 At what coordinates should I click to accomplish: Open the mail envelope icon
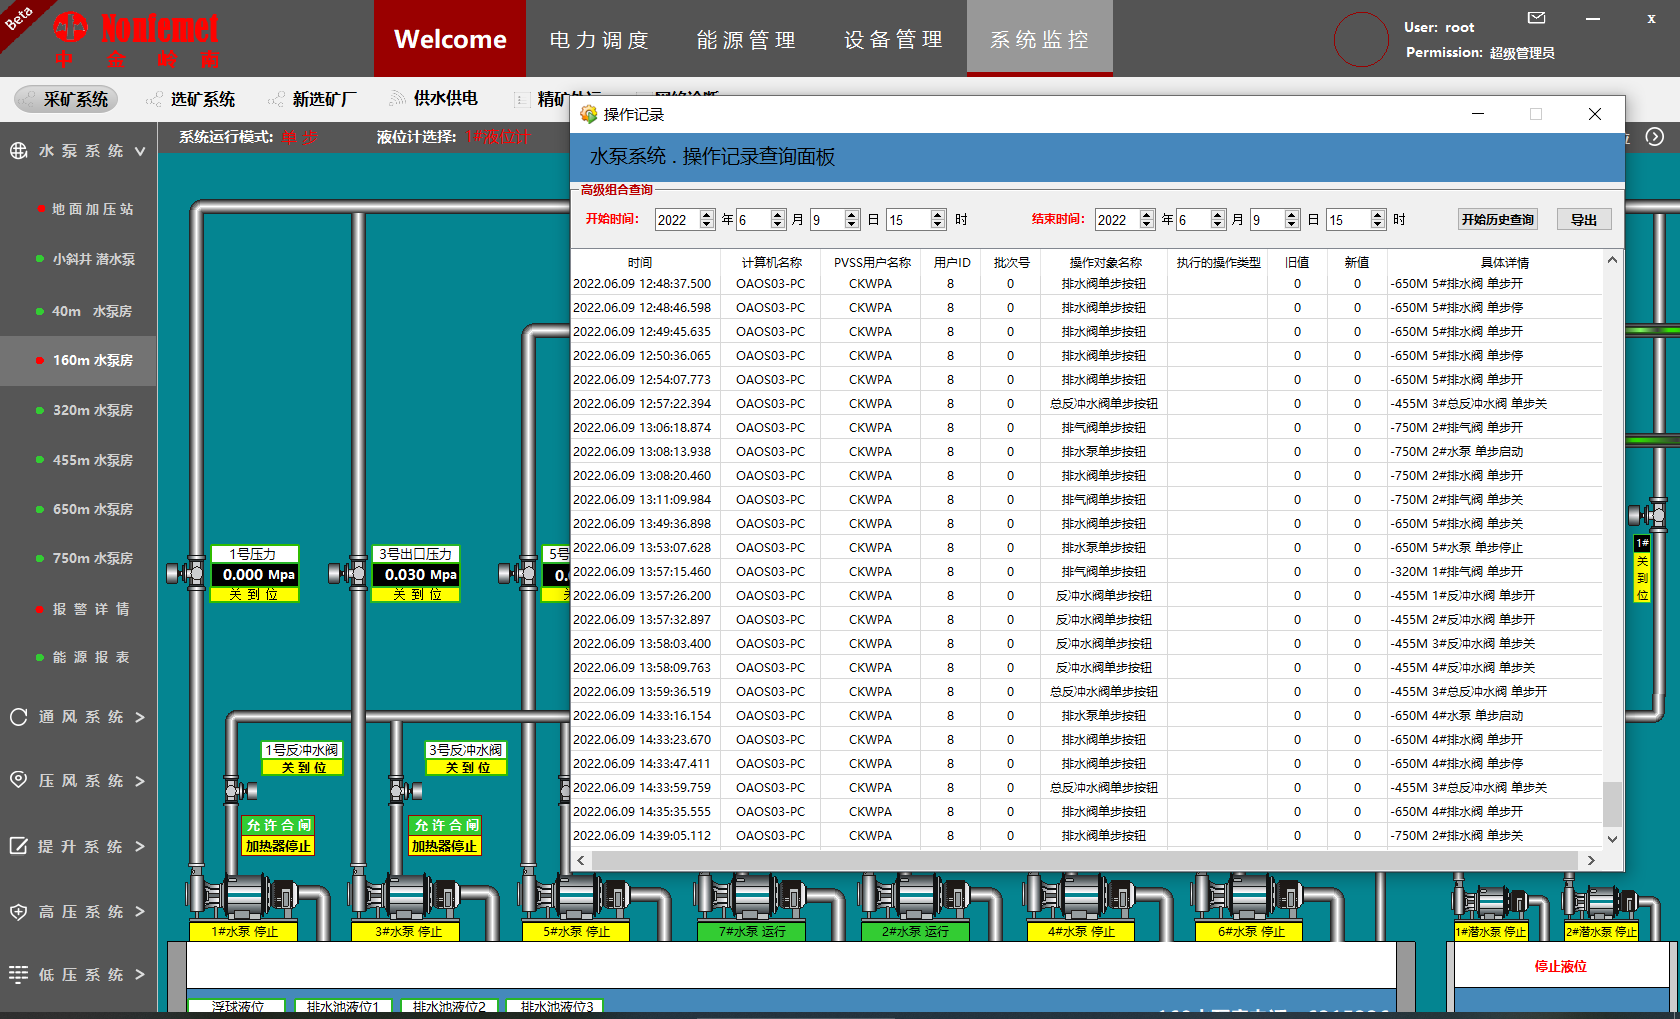pyautogui.click(x=1537, y=18)
